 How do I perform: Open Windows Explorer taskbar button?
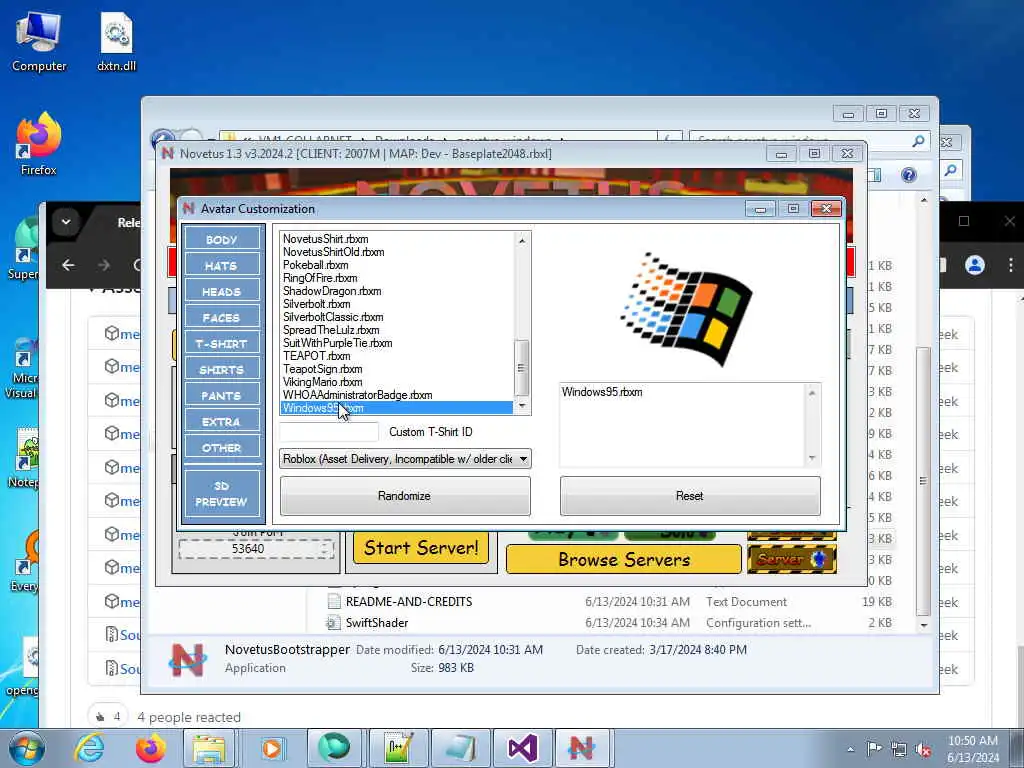pyautogui.click(x=209, y=748)
